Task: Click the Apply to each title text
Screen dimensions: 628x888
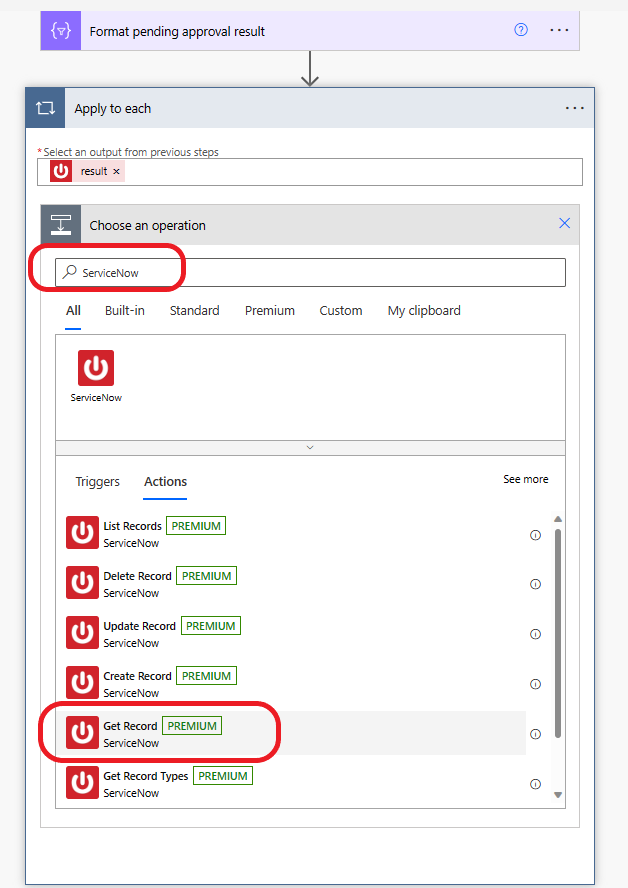Action: (113, 108)
